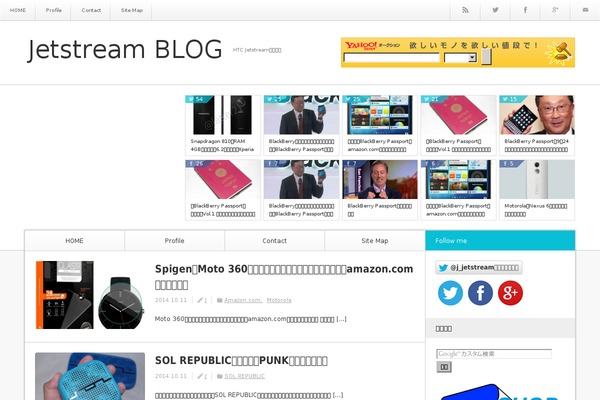This screenshot has width=600, height=400.
Task: Click the Twitter icon in top bar
Action: 495,10
